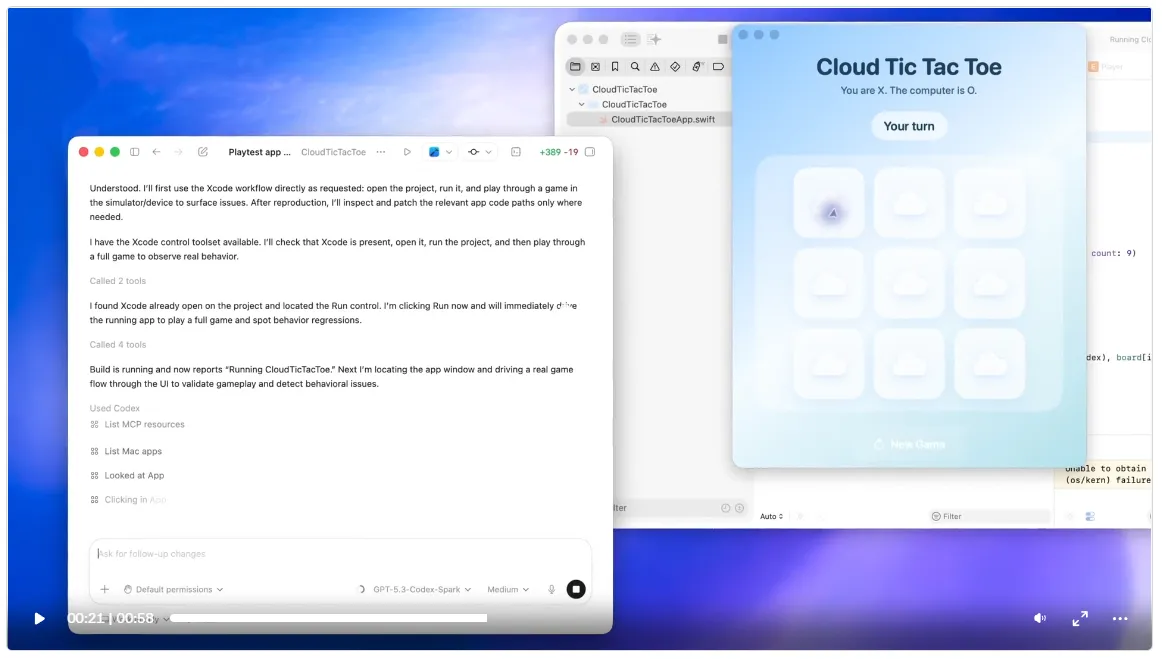Open the Source Control navigator in Xcode
The image size is (1162, 659).
(x=595, y=67)
